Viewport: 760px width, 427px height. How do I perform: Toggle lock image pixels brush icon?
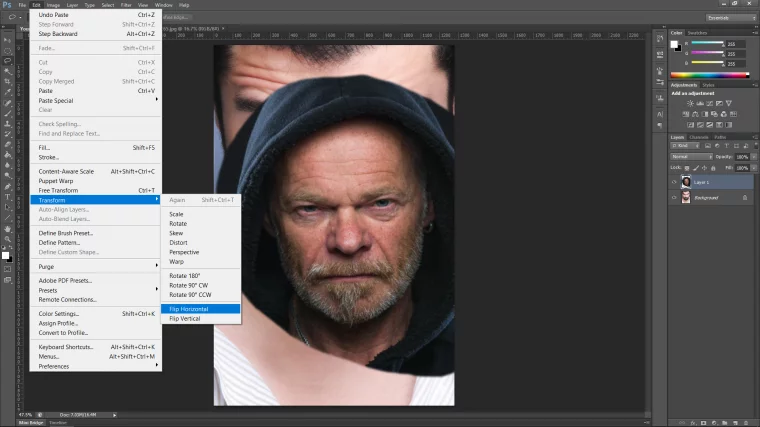coord(696,168)
